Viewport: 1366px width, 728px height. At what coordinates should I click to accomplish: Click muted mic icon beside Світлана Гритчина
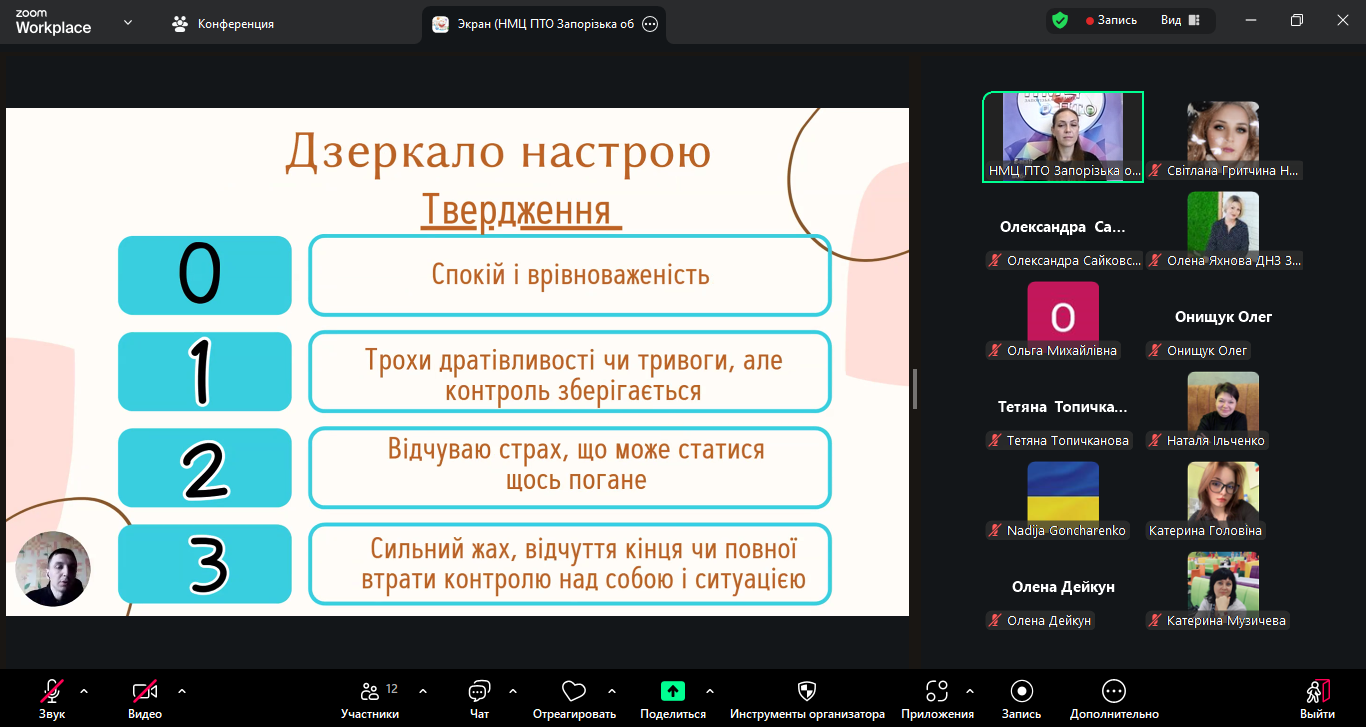coord(1155,171)
